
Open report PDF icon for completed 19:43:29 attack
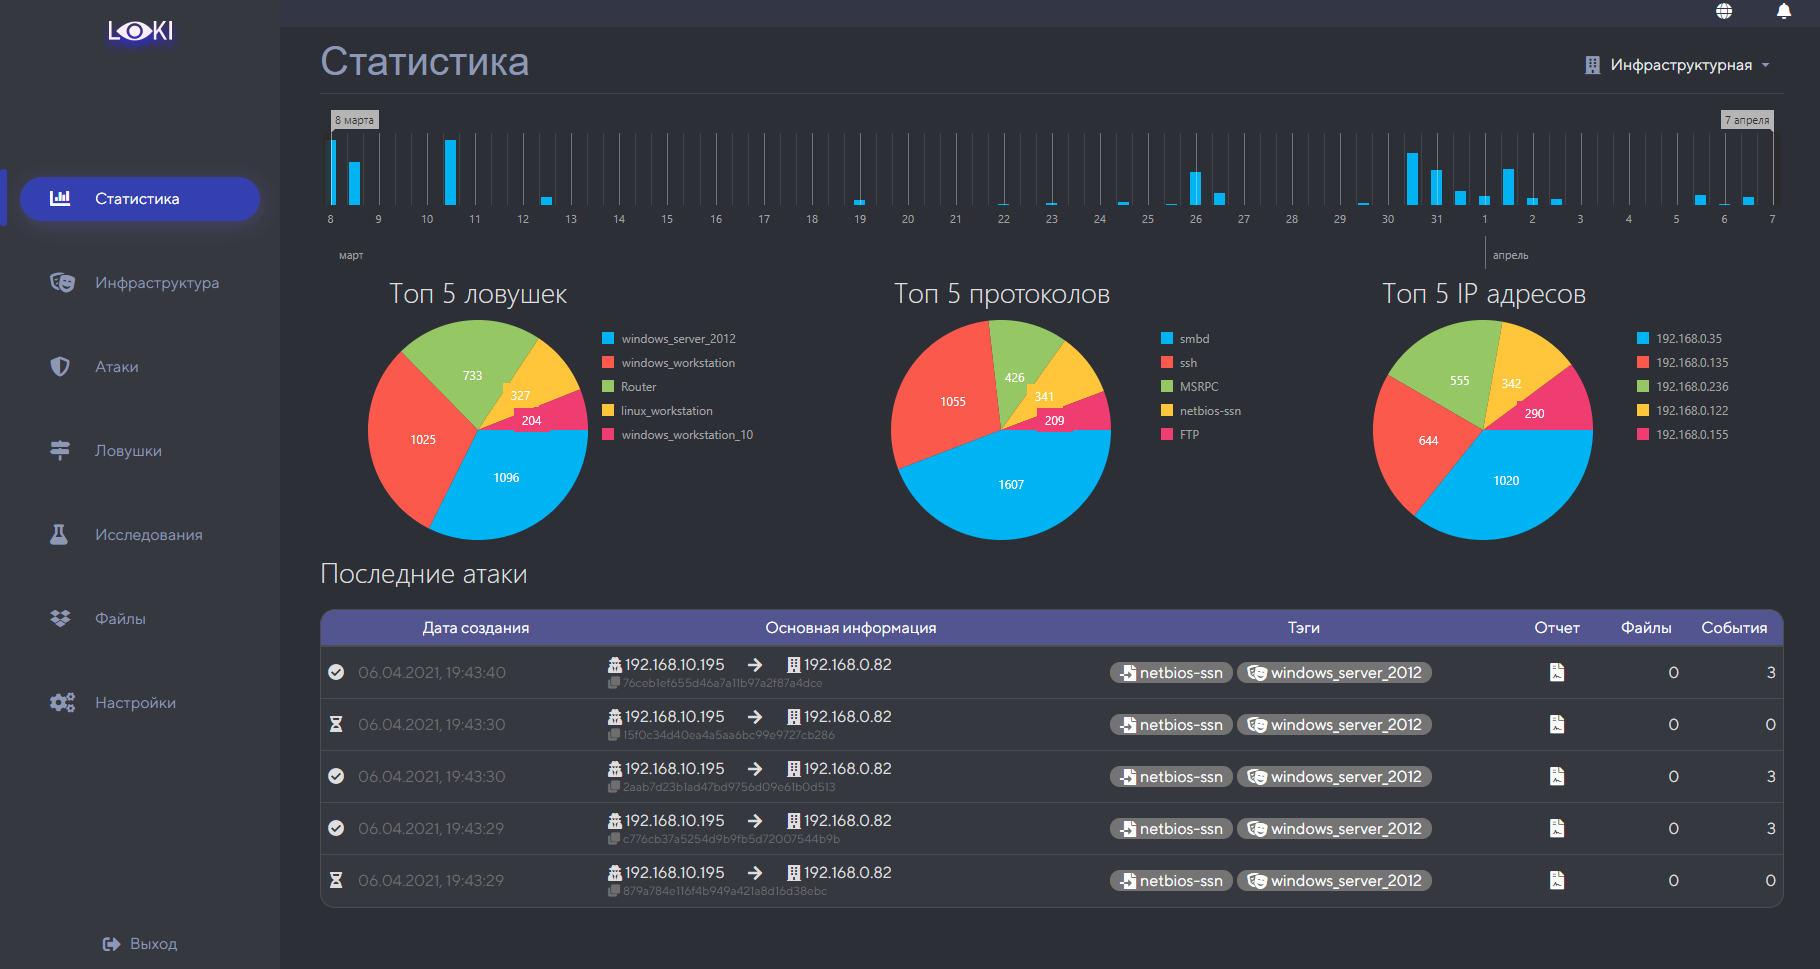(1557, 828)
